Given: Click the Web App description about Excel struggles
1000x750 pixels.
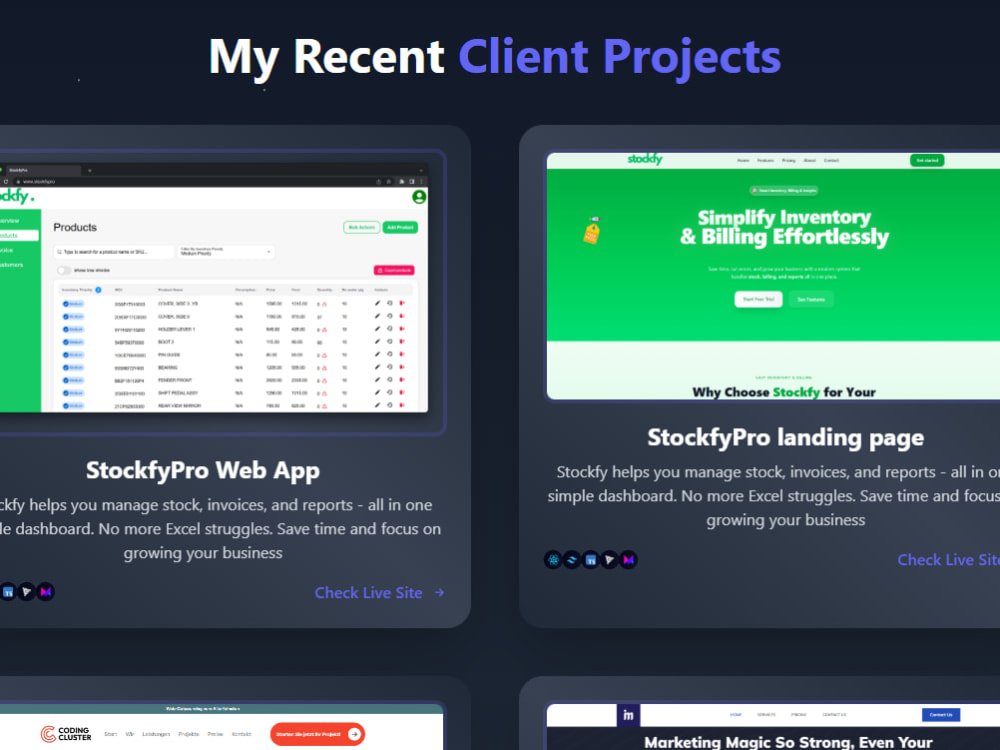Looking at the screenshot, I should (x=220, y=529).
